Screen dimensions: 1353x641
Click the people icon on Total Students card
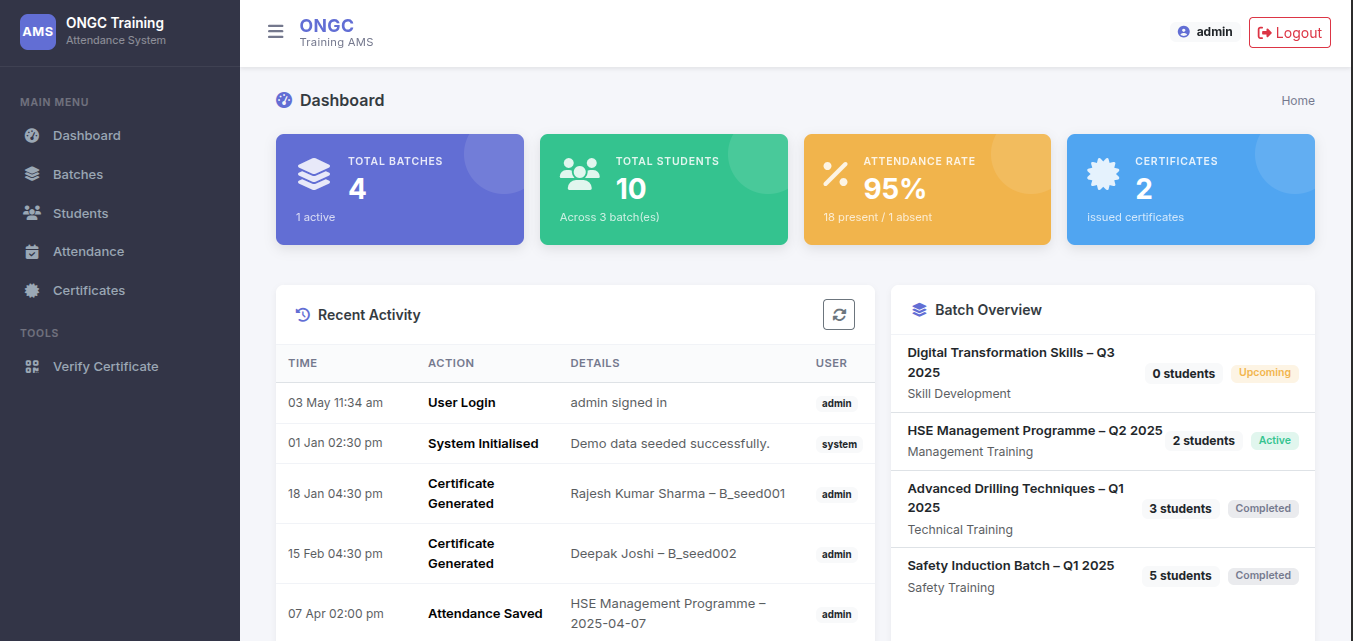tap(580, 174)
